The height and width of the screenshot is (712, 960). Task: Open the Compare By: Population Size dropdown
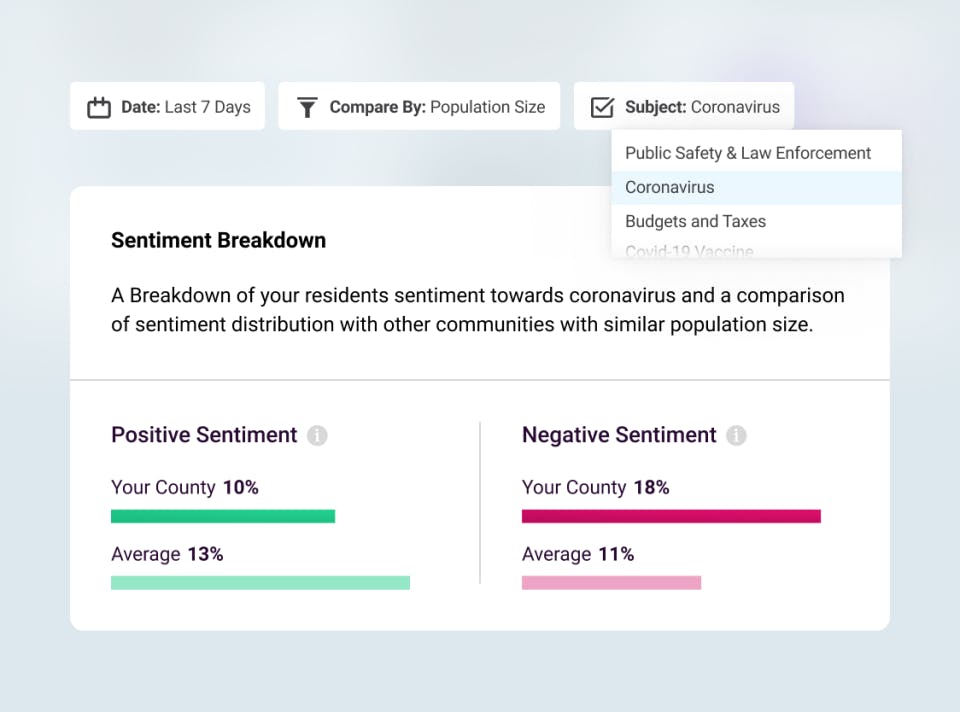tap(419, 106)
